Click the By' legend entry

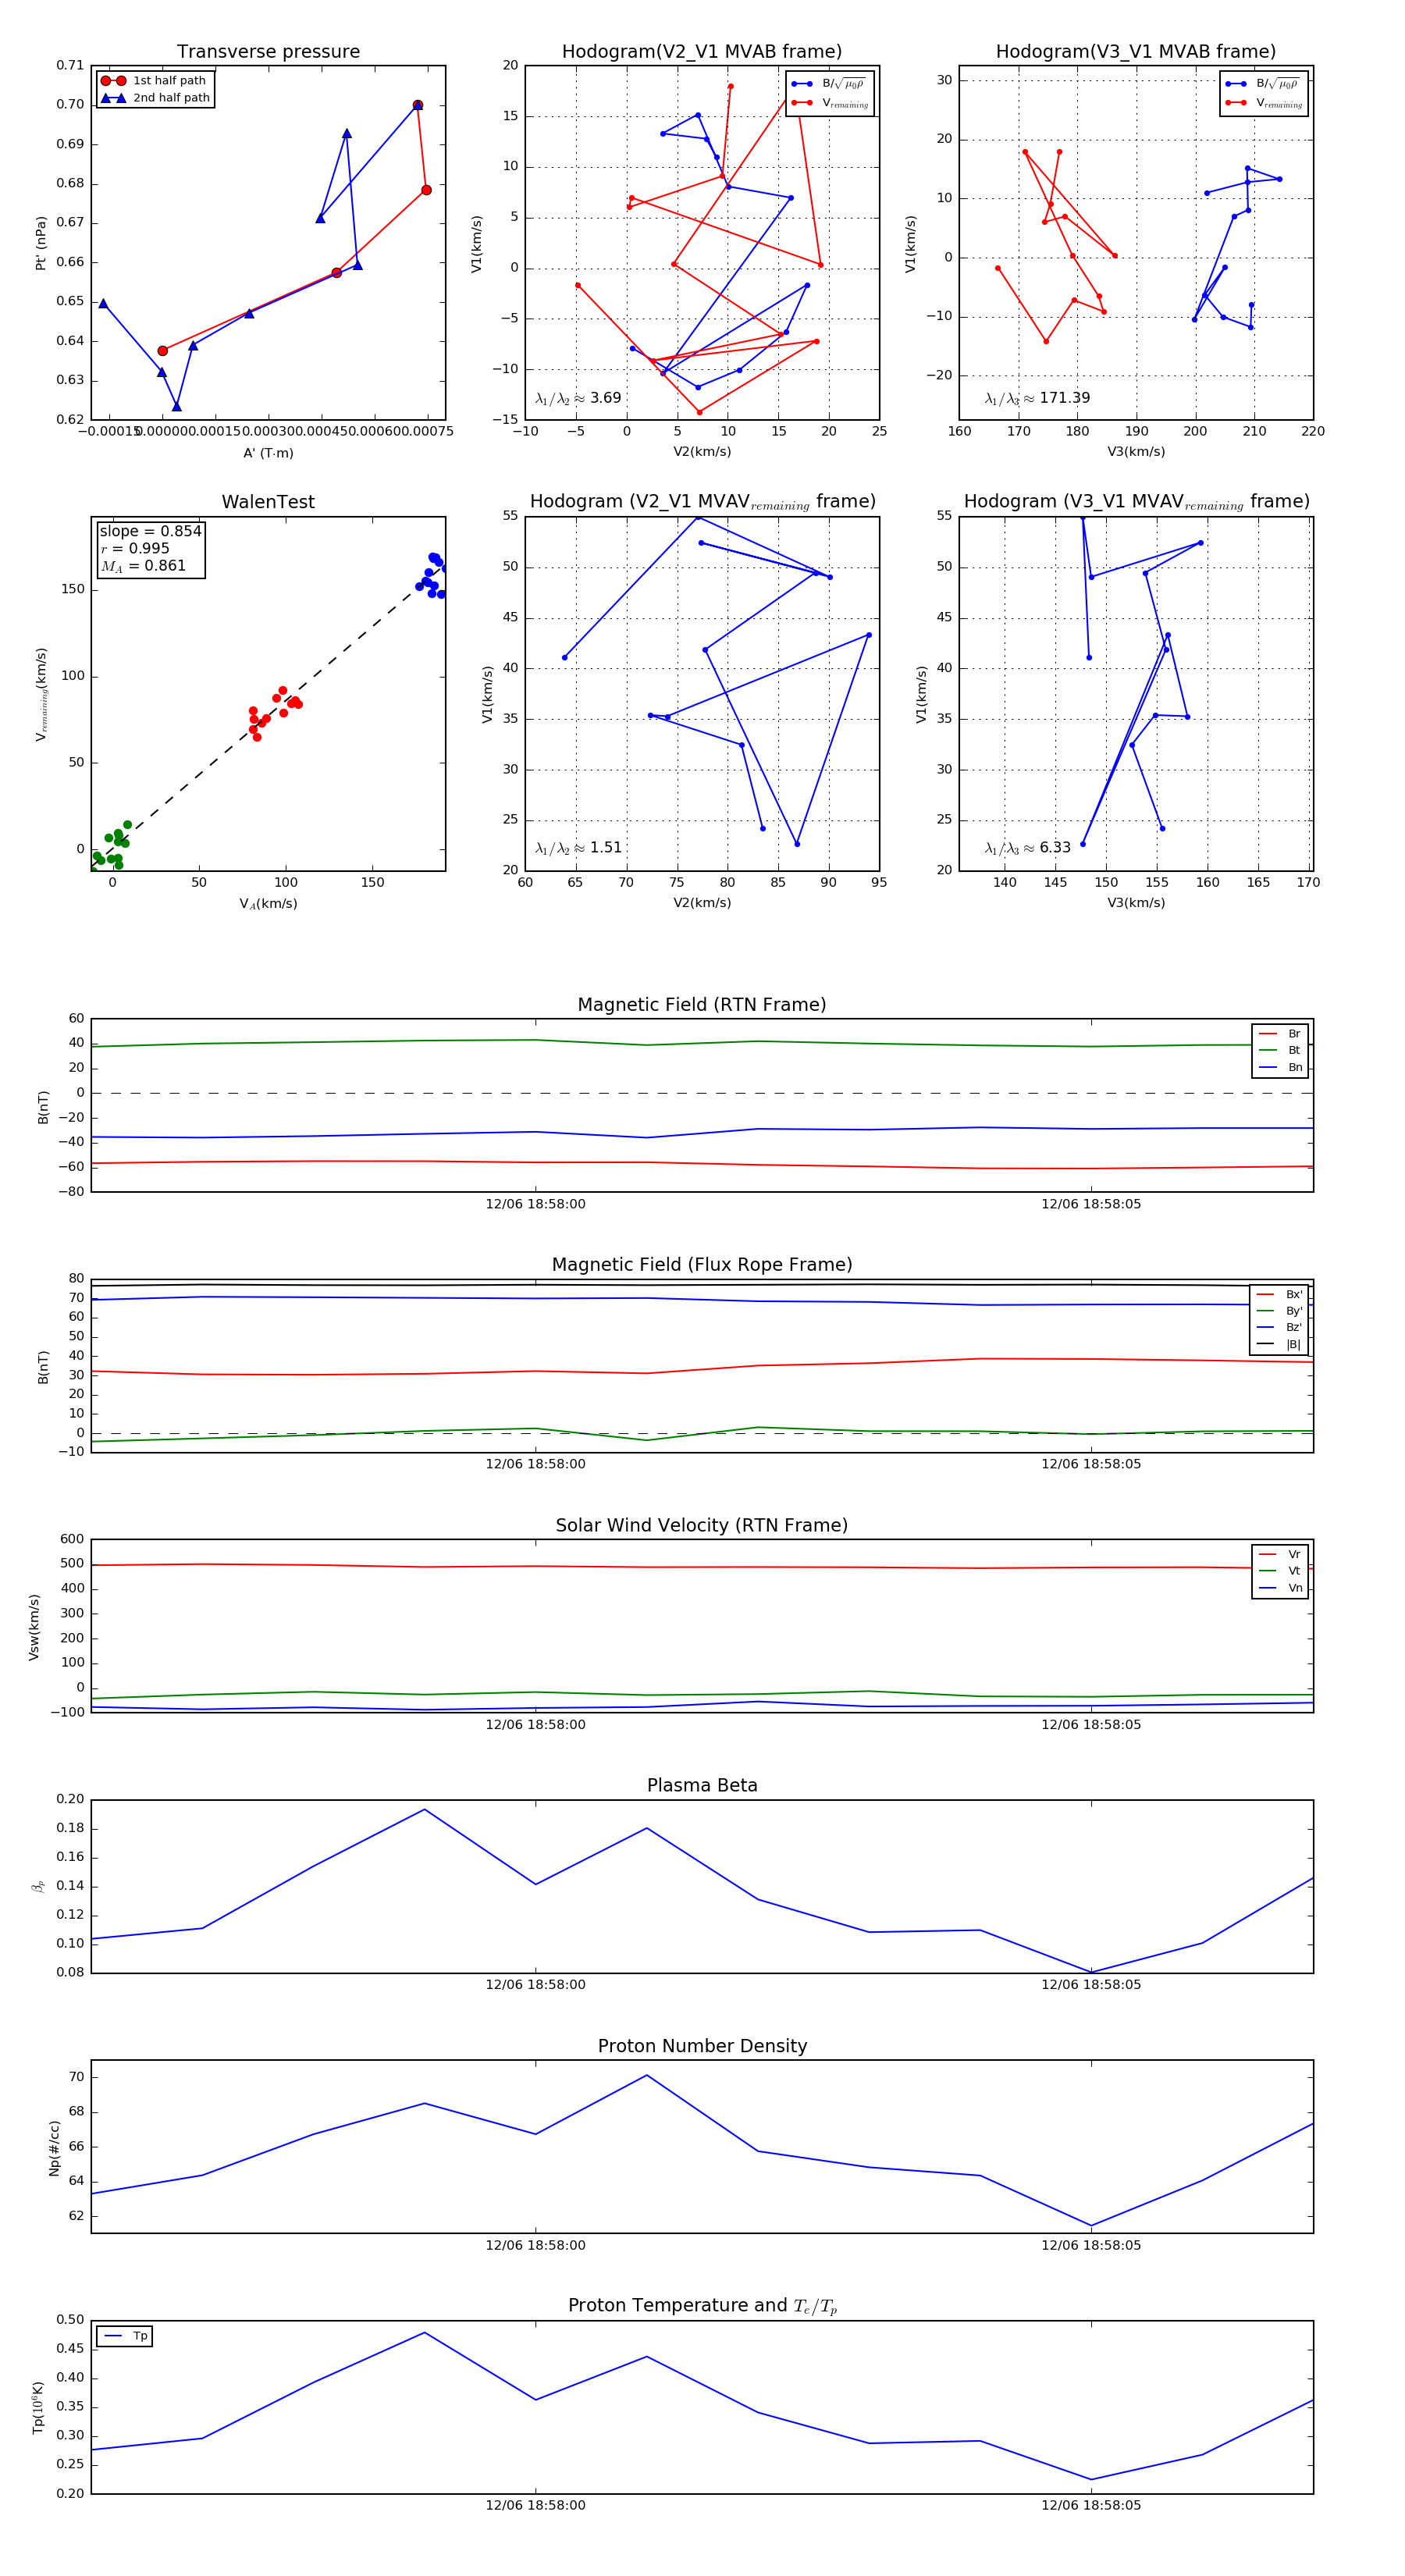point(1279,1311)
